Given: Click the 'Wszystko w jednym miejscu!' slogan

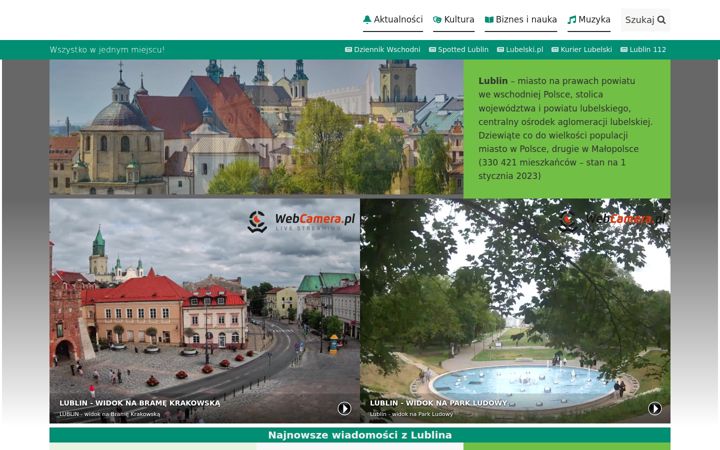Looking at the screenshot, I should 107,50.
